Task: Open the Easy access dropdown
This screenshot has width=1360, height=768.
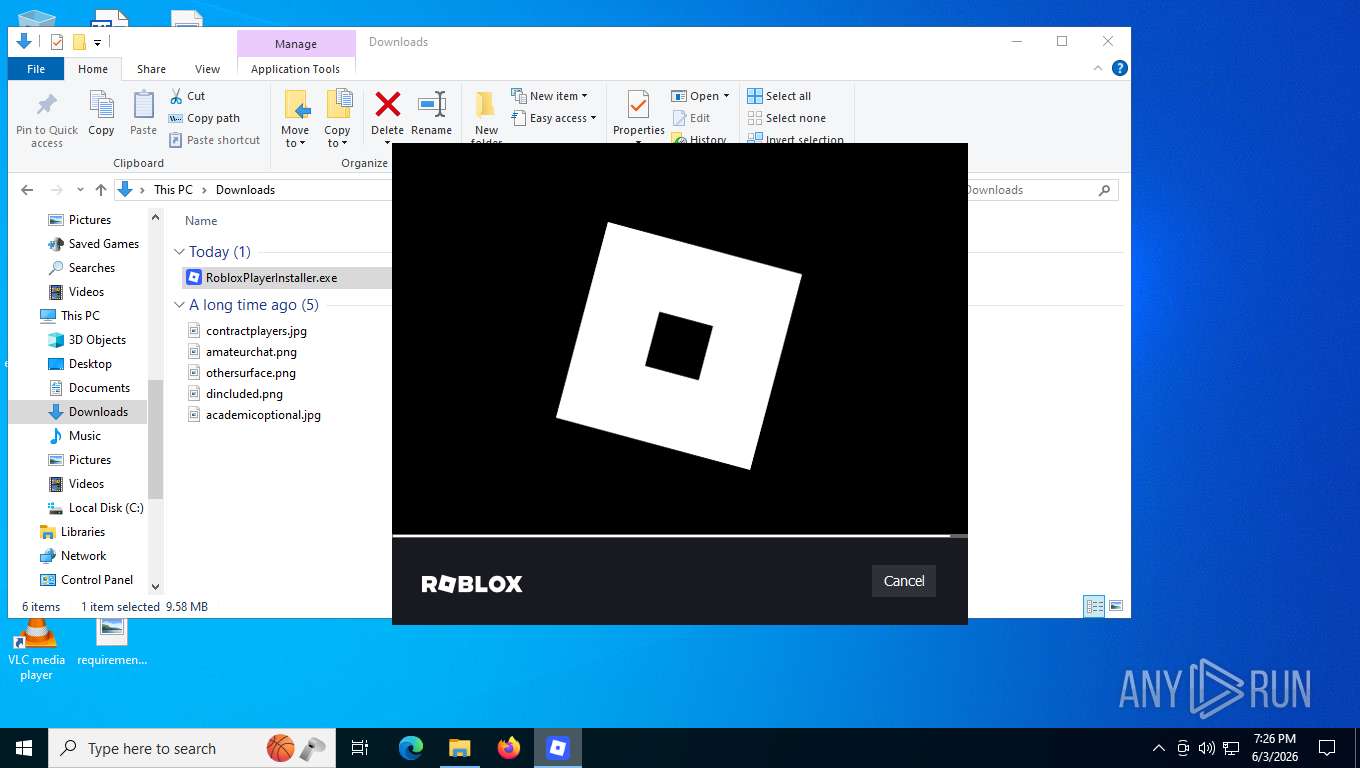Action: (553, 118)
